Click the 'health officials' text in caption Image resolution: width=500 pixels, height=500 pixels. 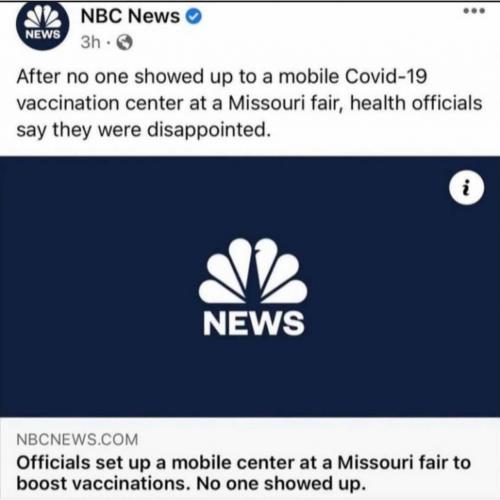[416, 103]
